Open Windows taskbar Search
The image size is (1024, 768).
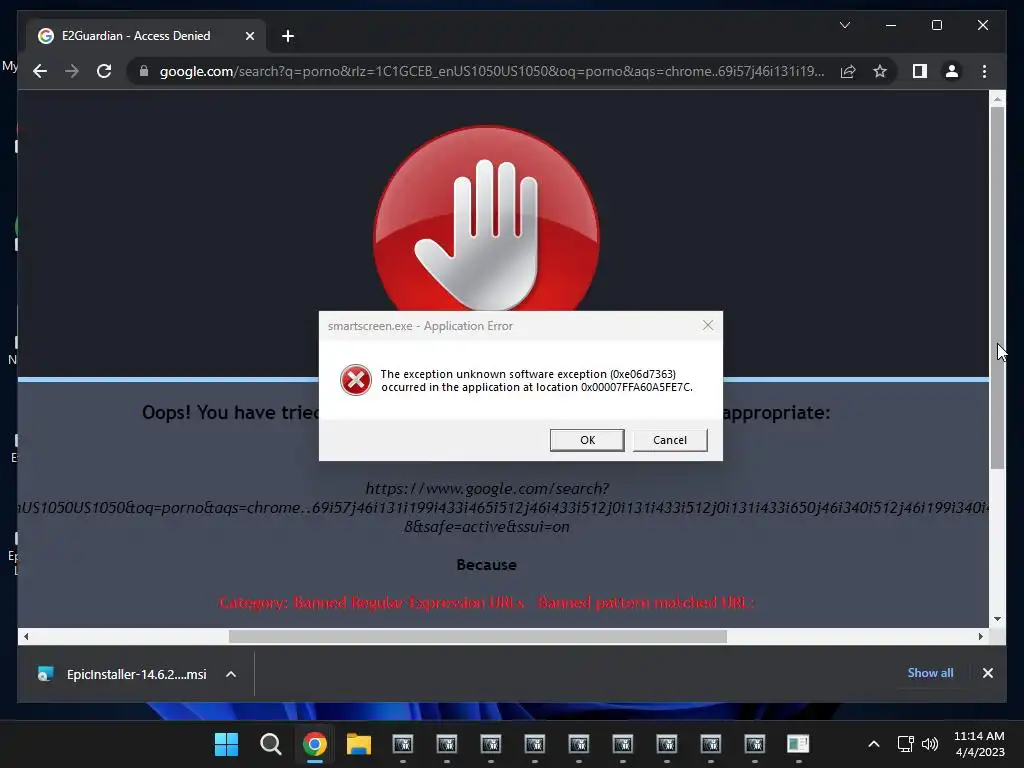tap(270, 744)
